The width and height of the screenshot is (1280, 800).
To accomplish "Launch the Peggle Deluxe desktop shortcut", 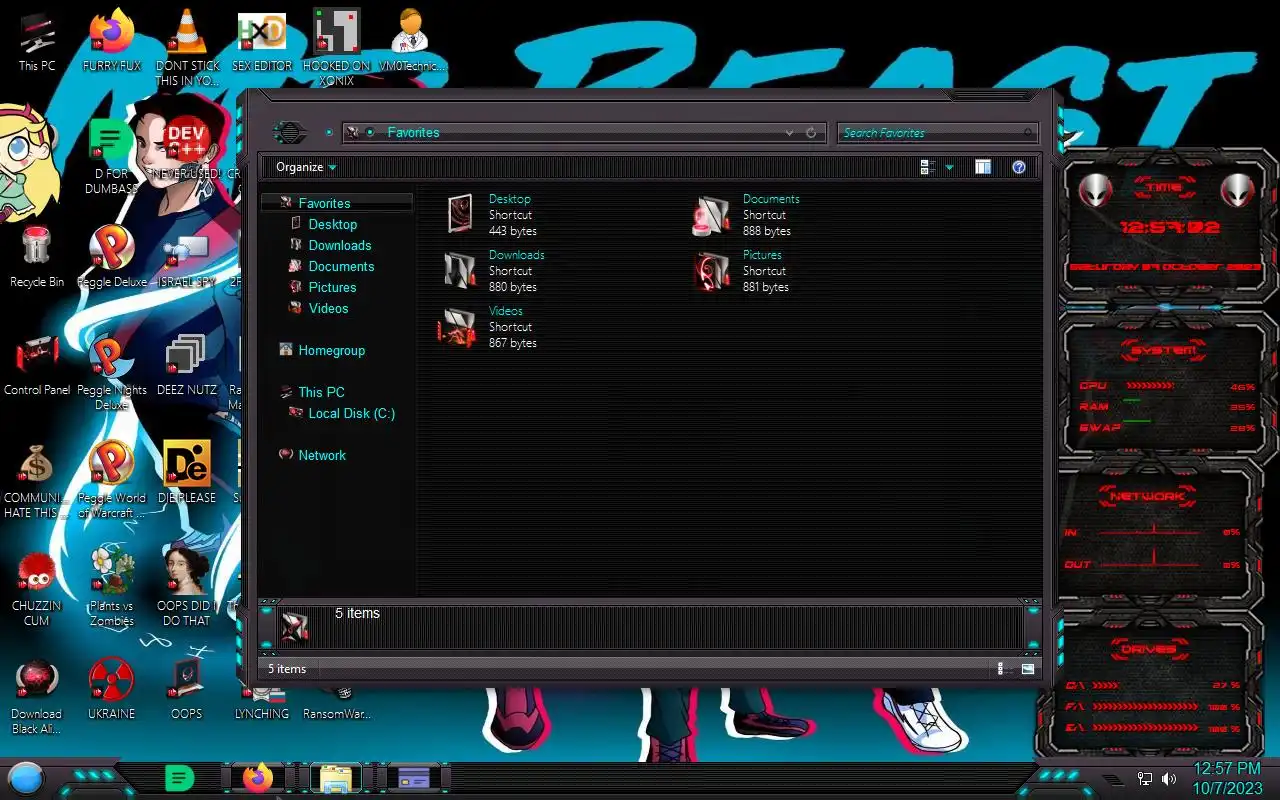I will coord(111,257).
